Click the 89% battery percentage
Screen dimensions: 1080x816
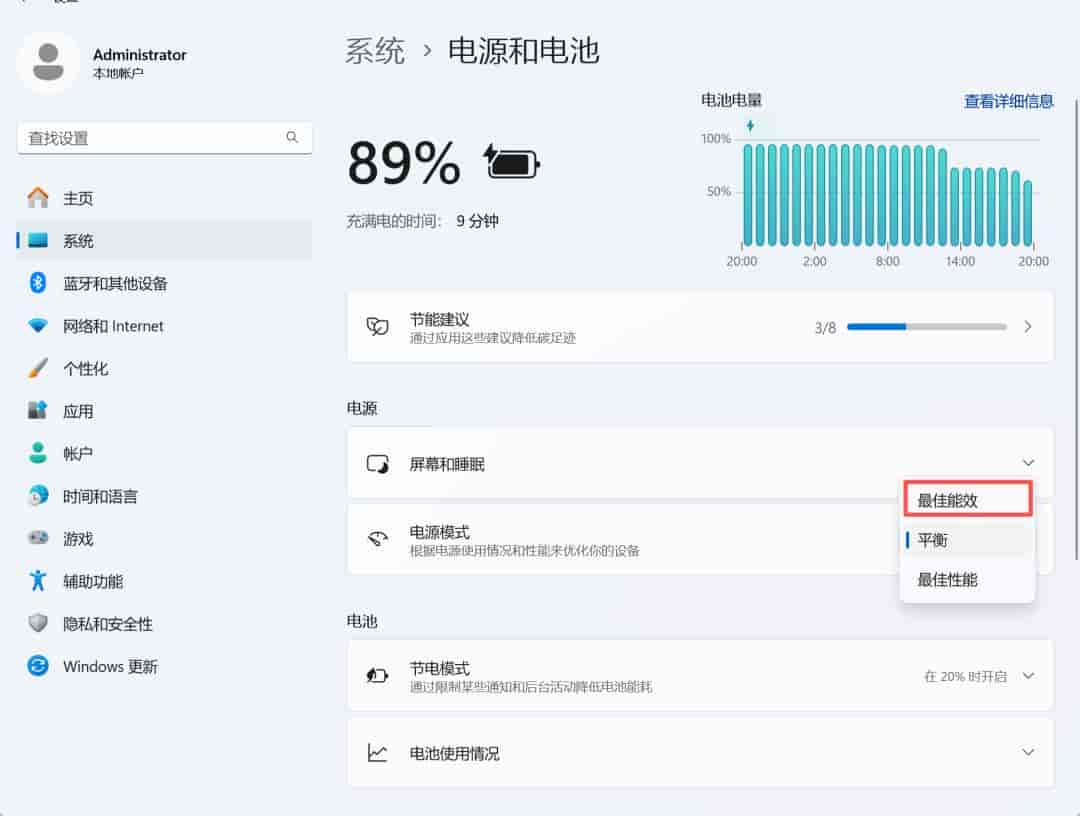404,163
